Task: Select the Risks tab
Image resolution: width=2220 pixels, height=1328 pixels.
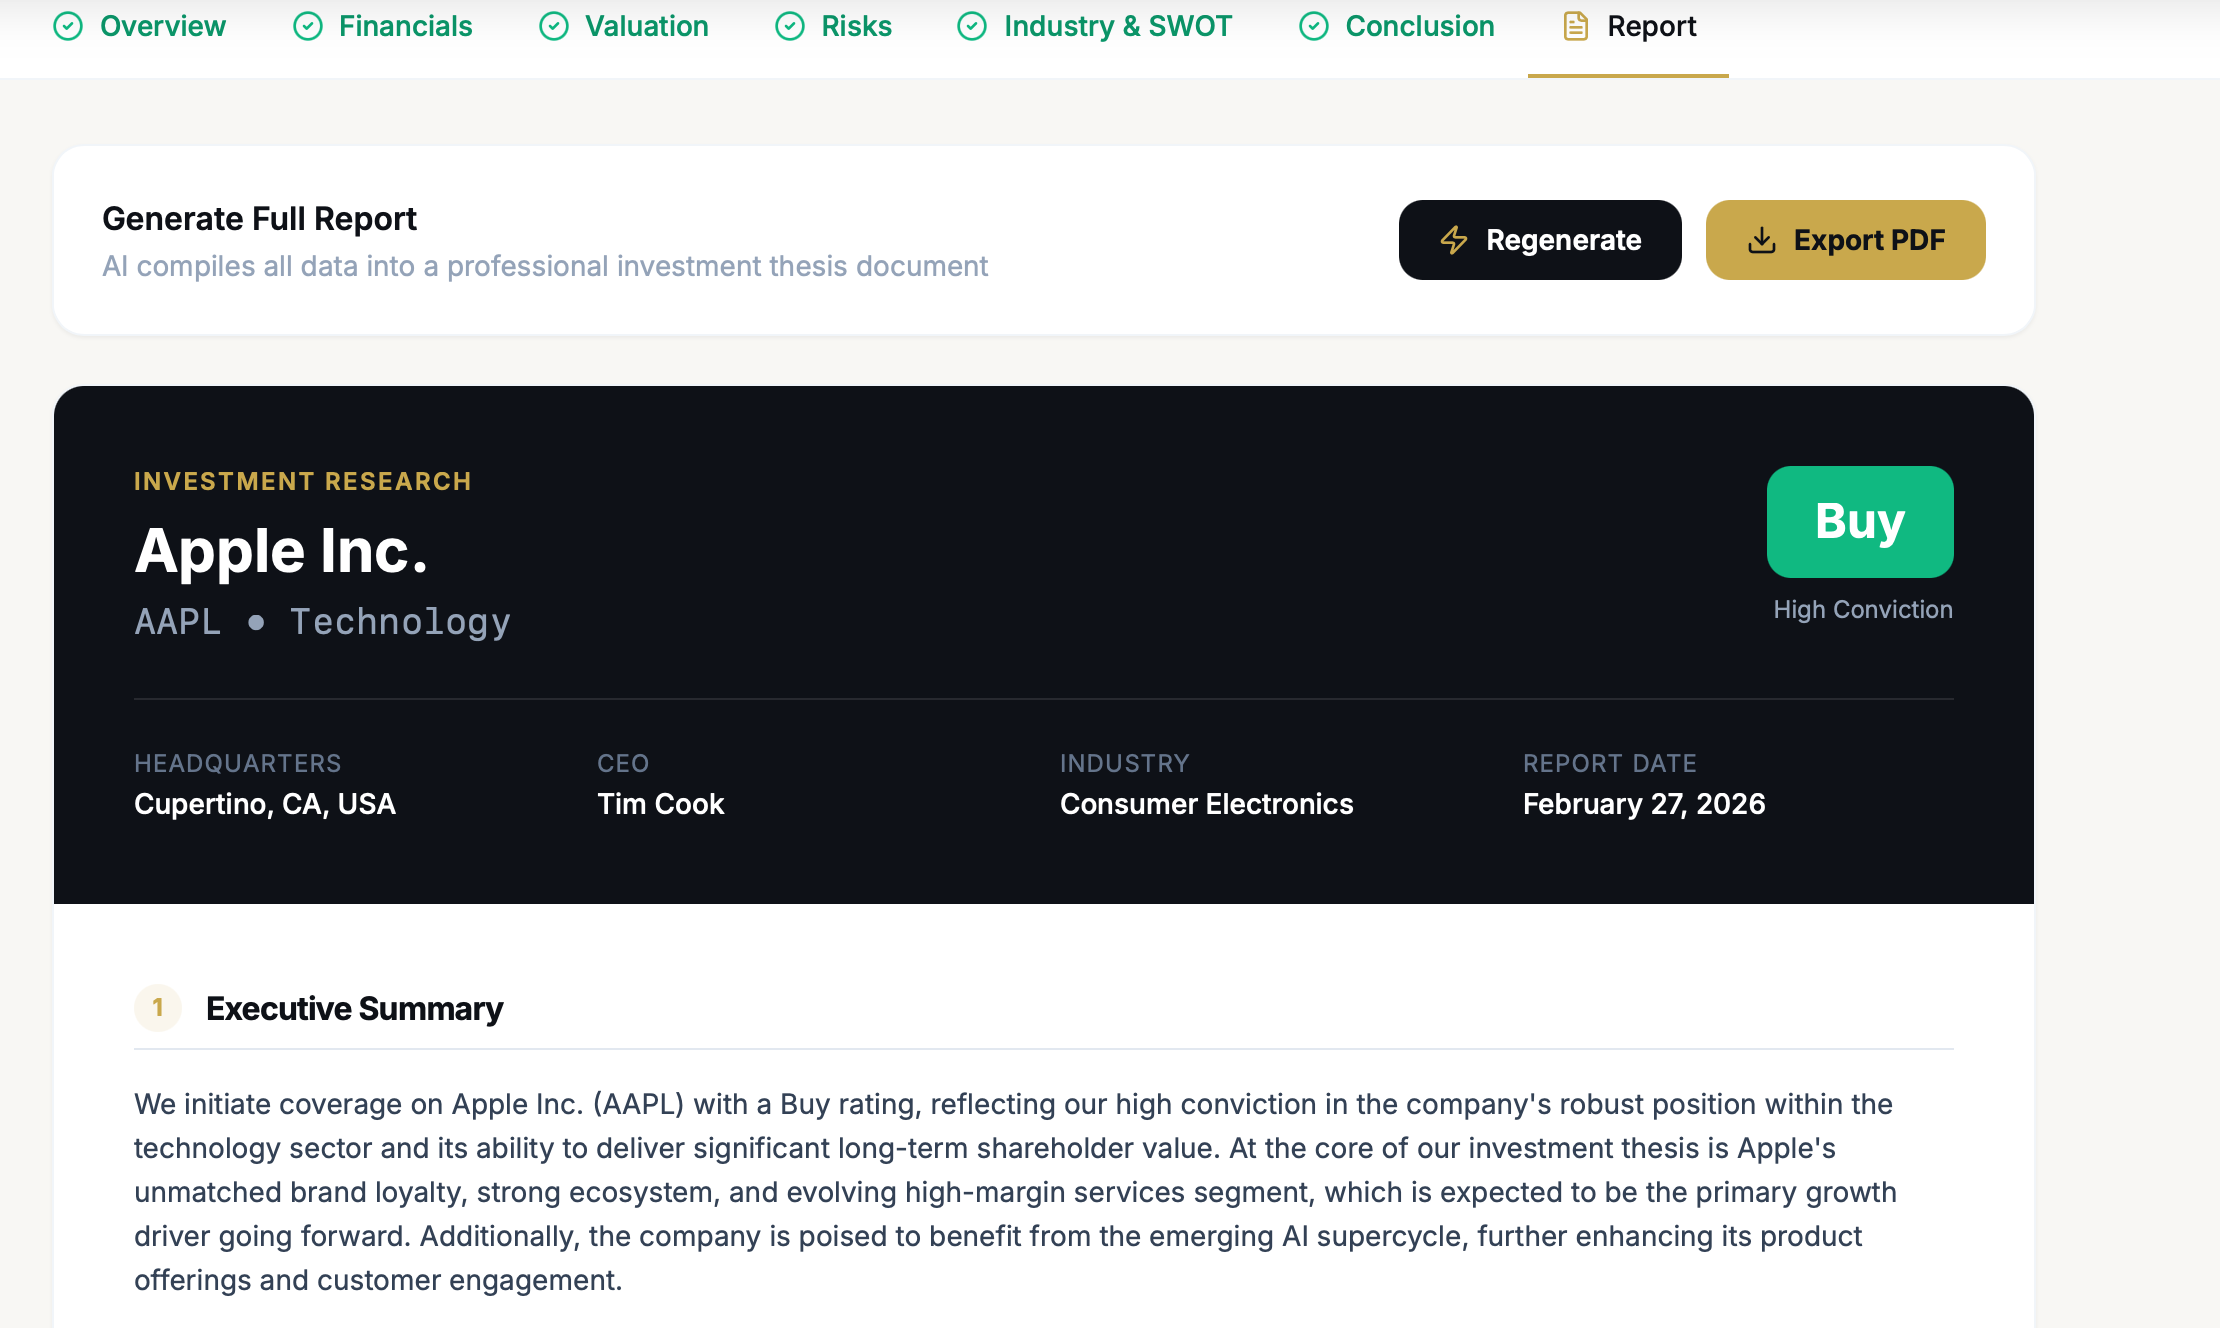Action: coord(834,26)
